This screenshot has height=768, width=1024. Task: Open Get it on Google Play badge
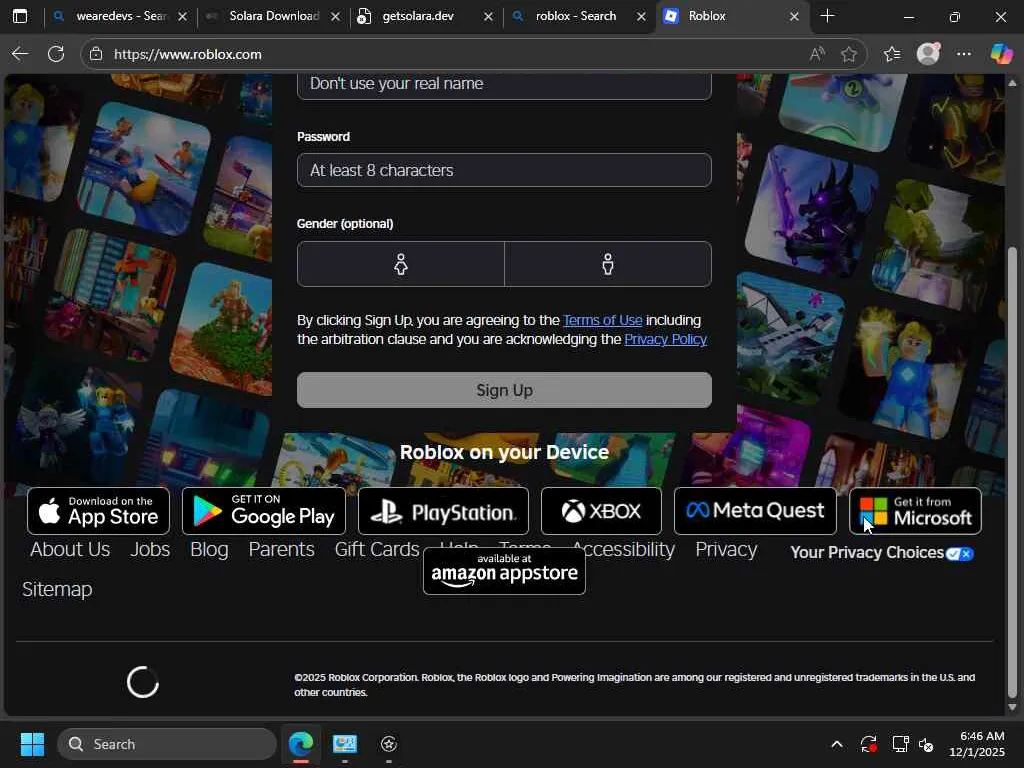click(x=264, y=511)
